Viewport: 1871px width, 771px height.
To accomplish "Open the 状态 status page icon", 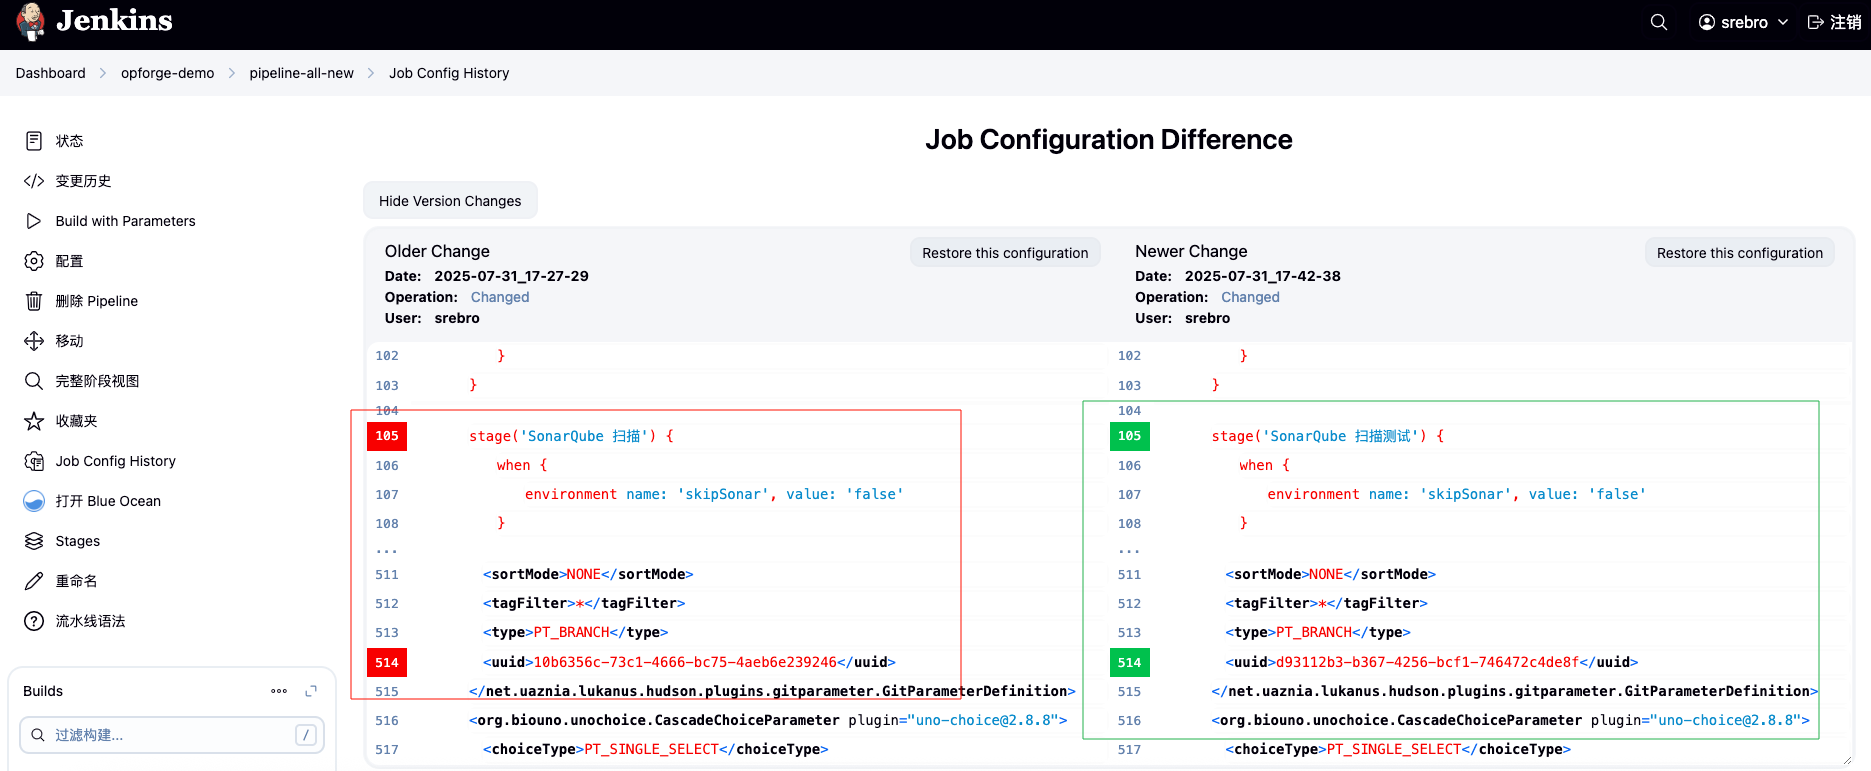I will coord(34,141).
